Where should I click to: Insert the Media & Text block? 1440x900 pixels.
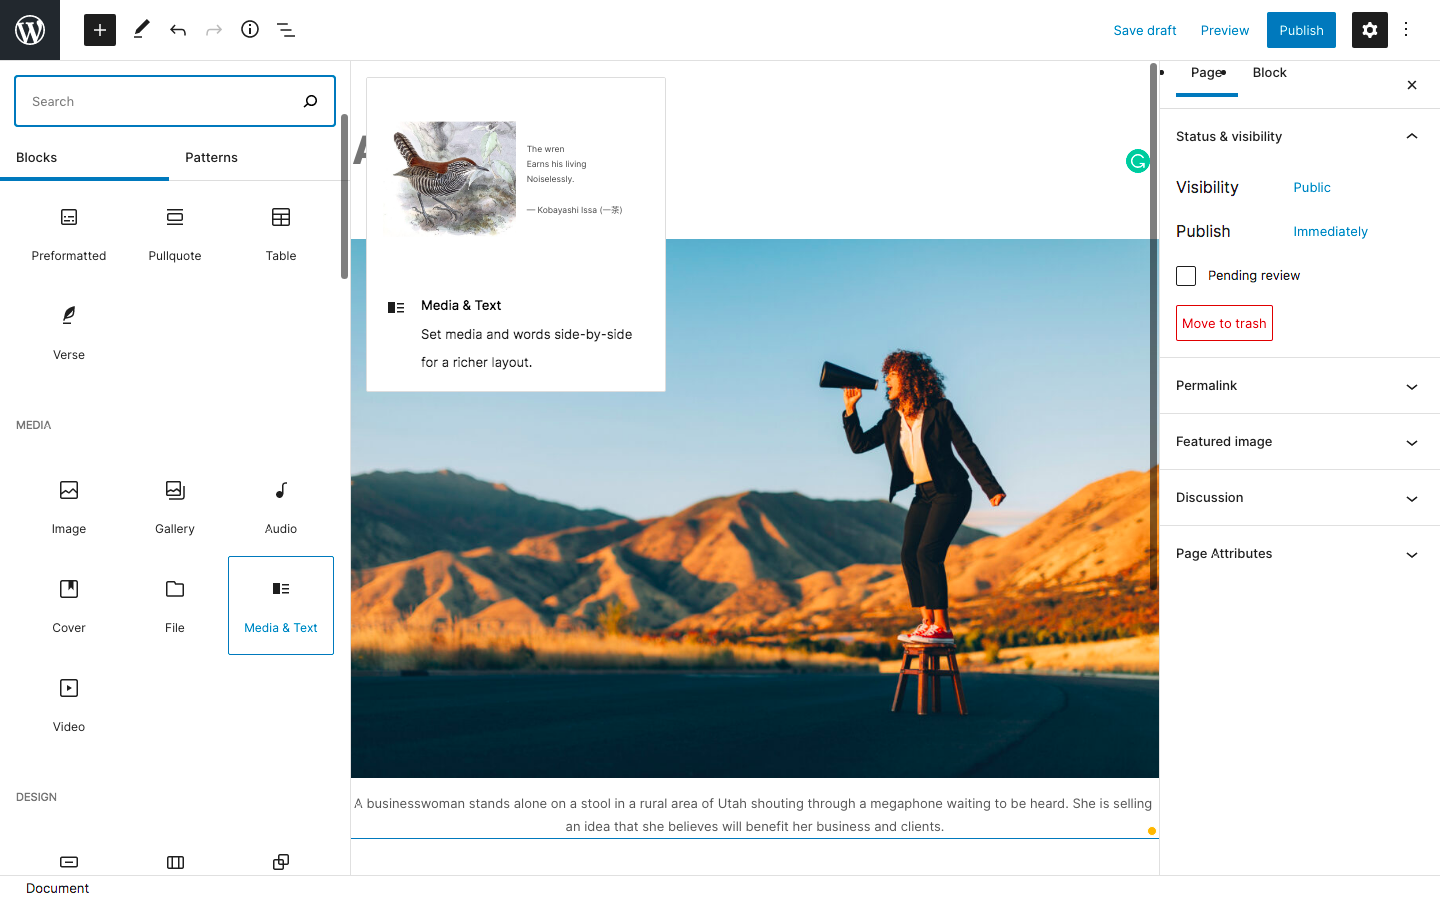click(x=281, y=606)
